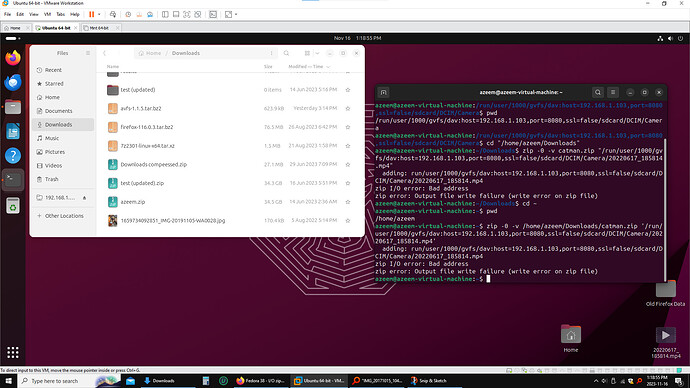Click the terminal search icon
Image resolution: width=690 pixels, height=388 pixels.
[598, 92]
